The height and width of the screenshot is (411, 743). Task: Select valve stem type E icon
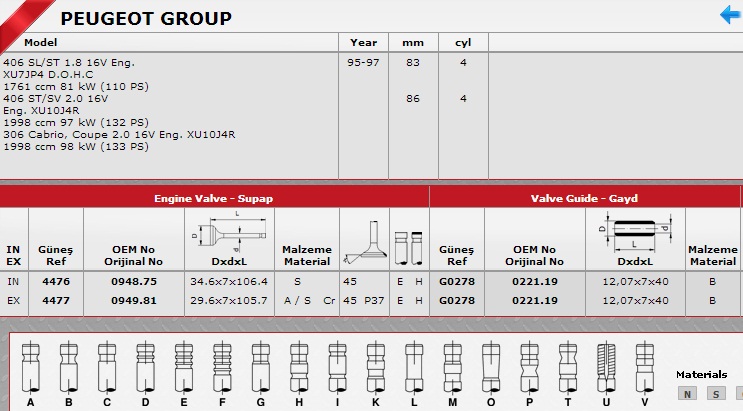pos(182,367)
